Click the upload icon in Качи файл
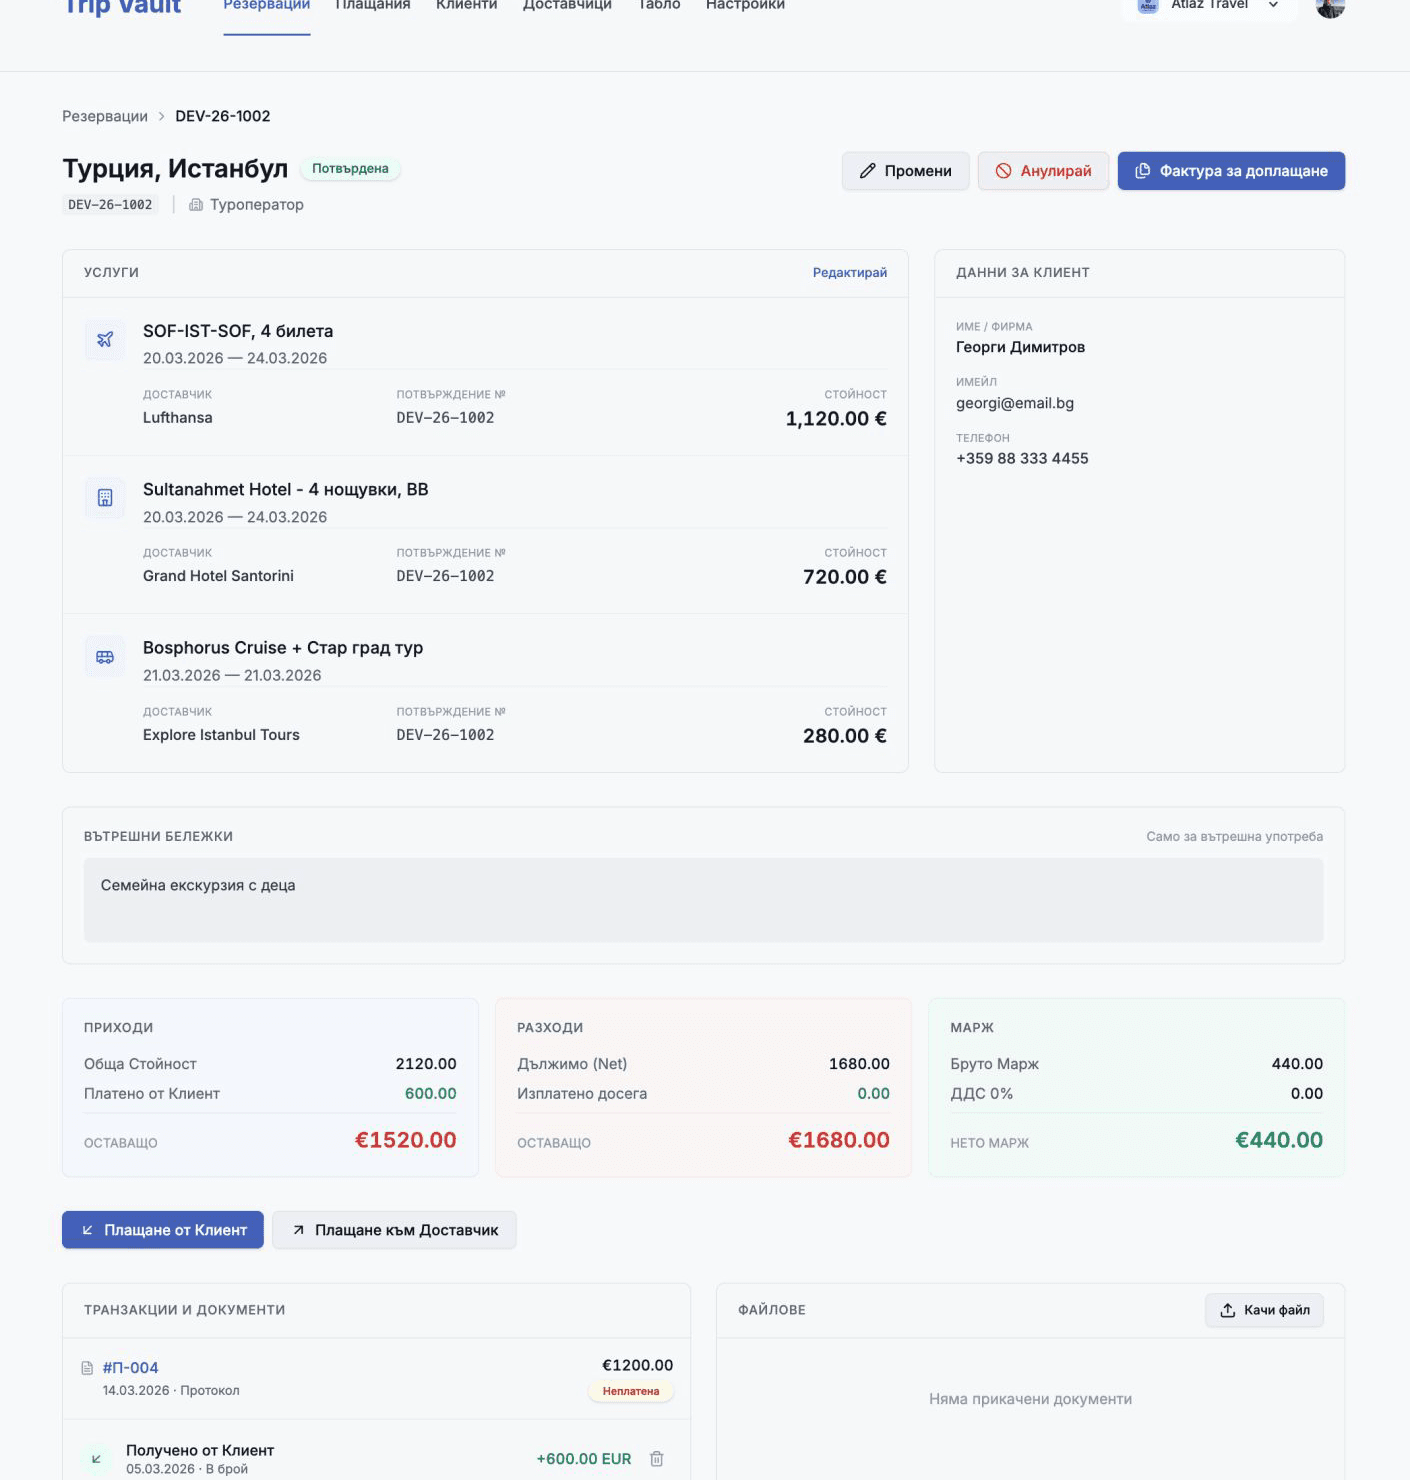This screenshot has height=1480, width=1410. (1227, 1310)
